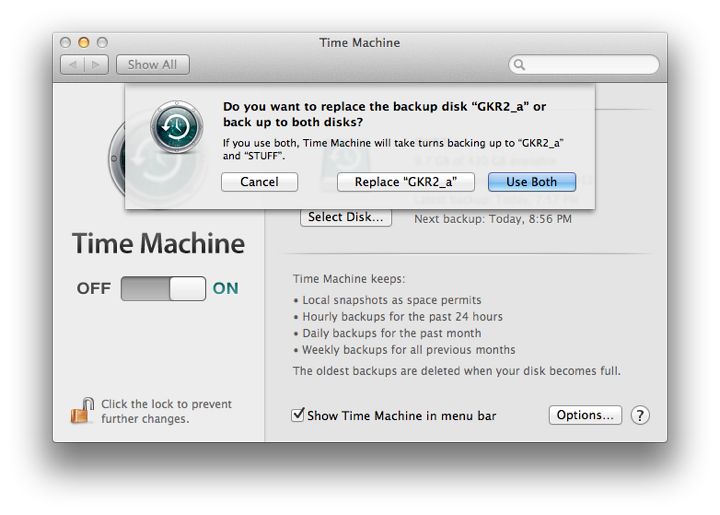Screen dimensions: 720x515
Task: Click "The oldest backups are deleted" sentence
Action: click(x=456, y=371)
